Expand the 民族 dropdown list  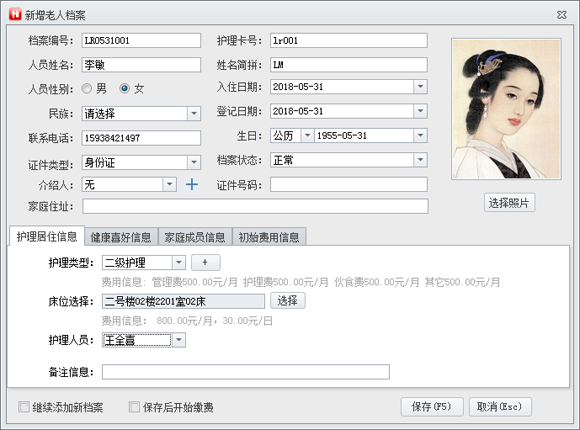pyautogui.click(x=194, y=113)
